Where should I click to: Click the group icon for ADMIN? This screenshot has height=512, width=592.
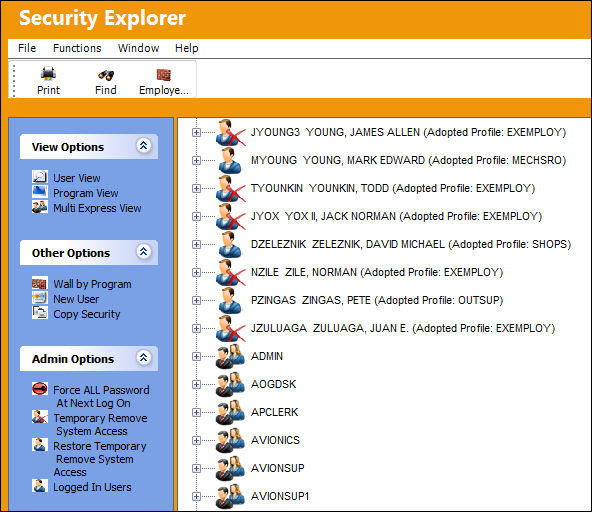pyautogui.click(x=230, y=356)
